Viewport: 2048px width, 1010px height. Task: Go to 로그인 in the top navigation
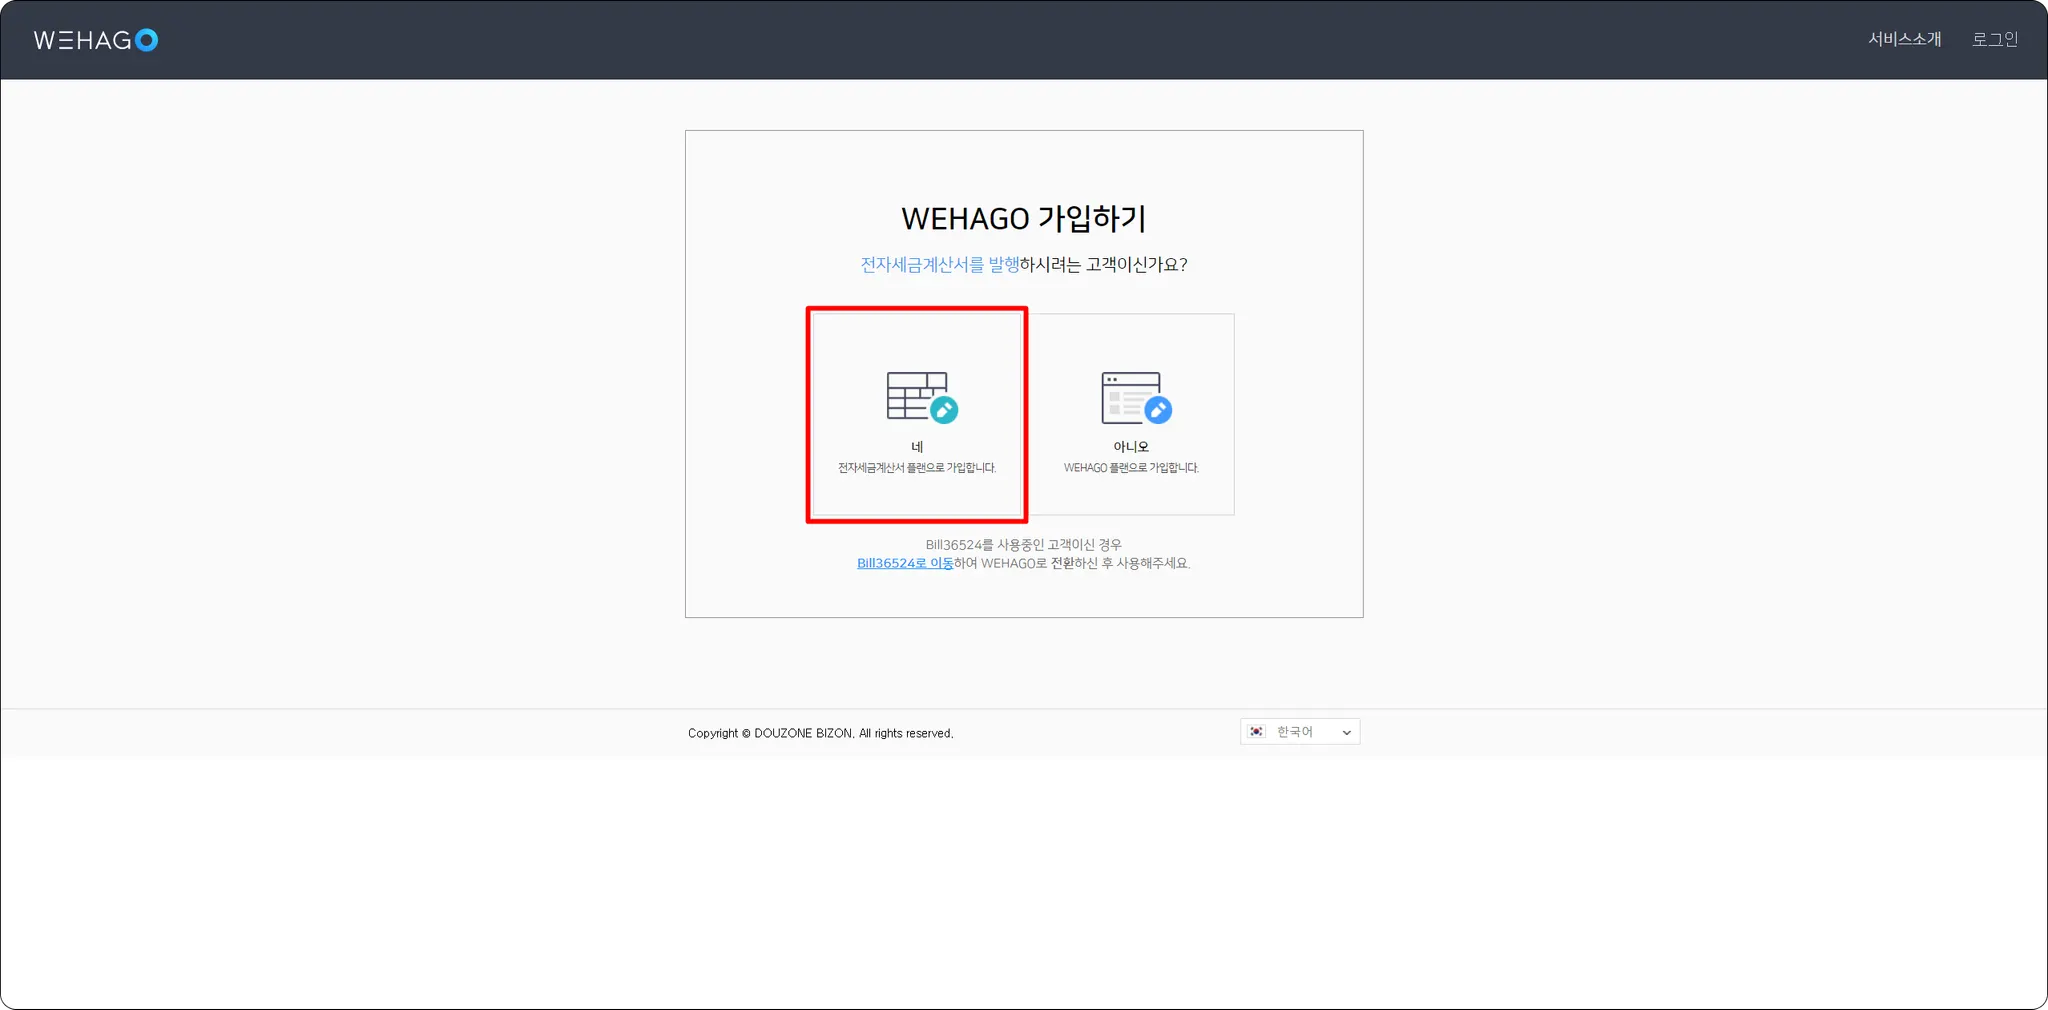pos(1995,39)
